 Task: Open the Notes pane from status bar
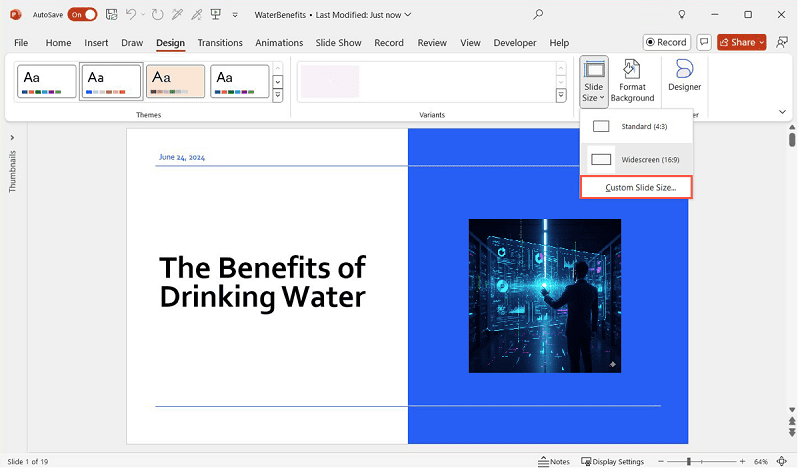554,461
